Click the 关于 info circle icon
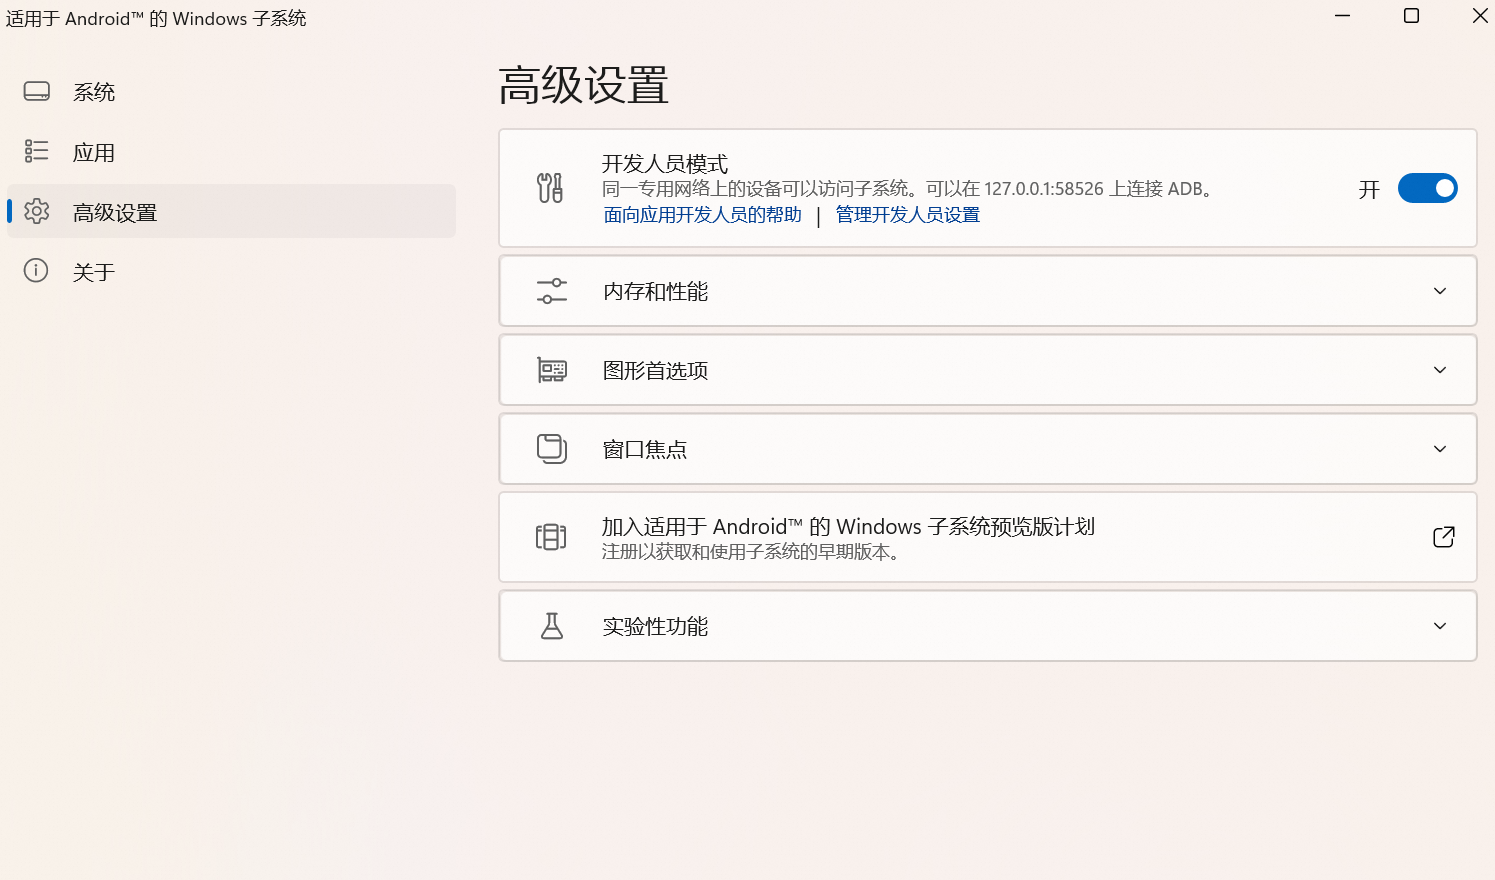 coord(36,271)
